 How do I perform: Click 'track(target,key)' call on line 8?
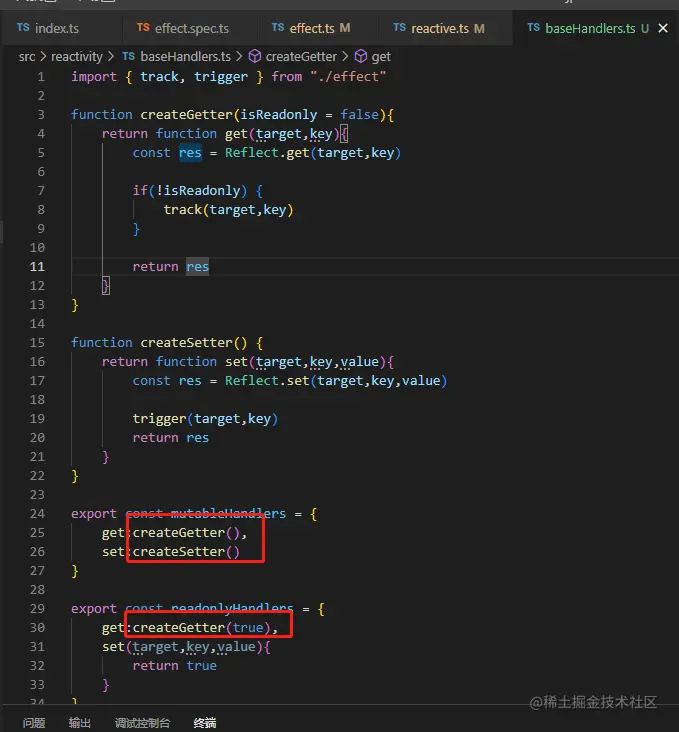click(x=228, y=210)
